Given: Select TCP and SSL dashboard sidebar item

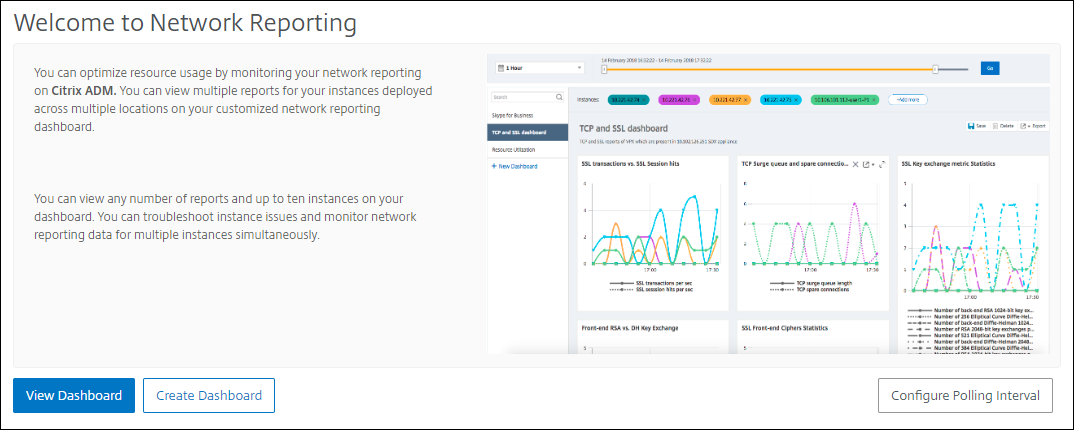Looking at the screenshot, I should (527, 132).
